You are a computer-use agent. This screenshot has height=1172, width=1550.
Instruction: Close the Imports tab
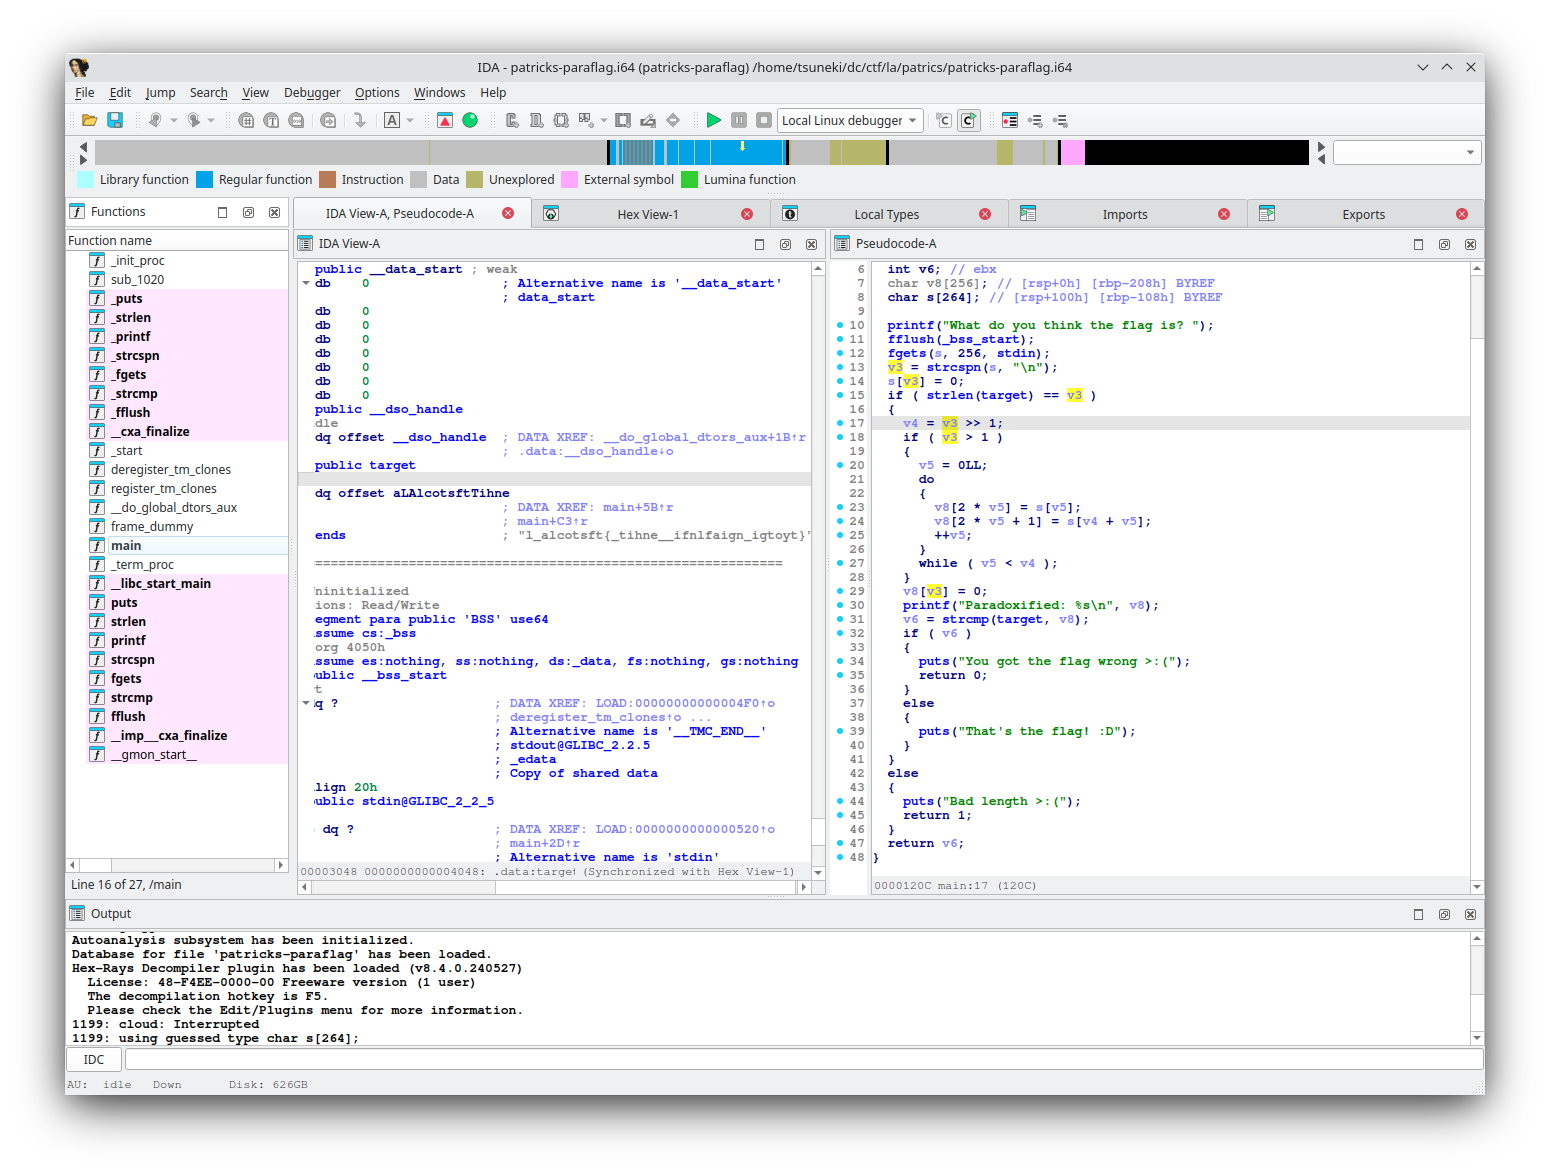[x=1224, y=213]
